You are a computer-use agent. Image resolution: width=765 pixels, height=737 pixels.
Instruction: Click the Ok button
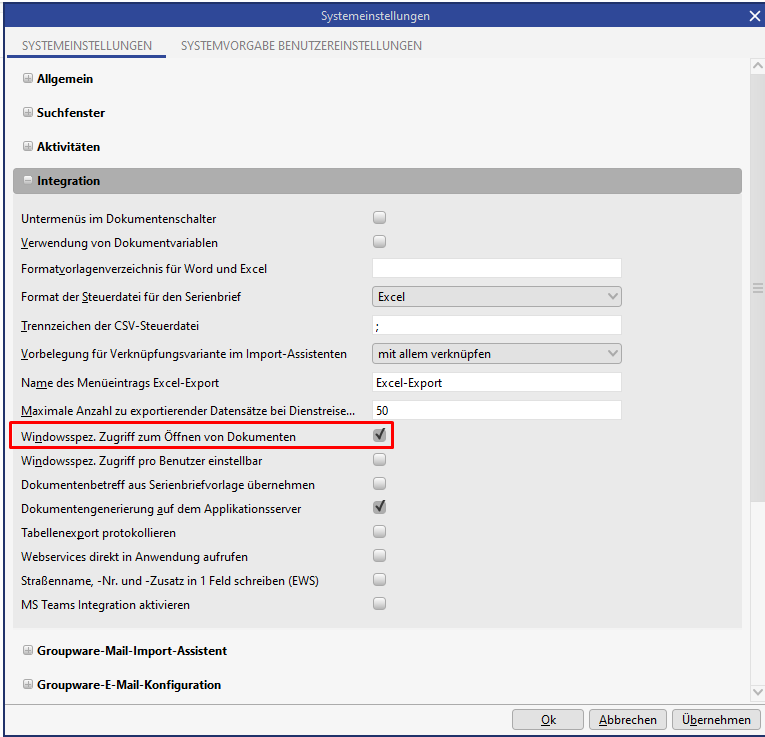click(548, 720)
